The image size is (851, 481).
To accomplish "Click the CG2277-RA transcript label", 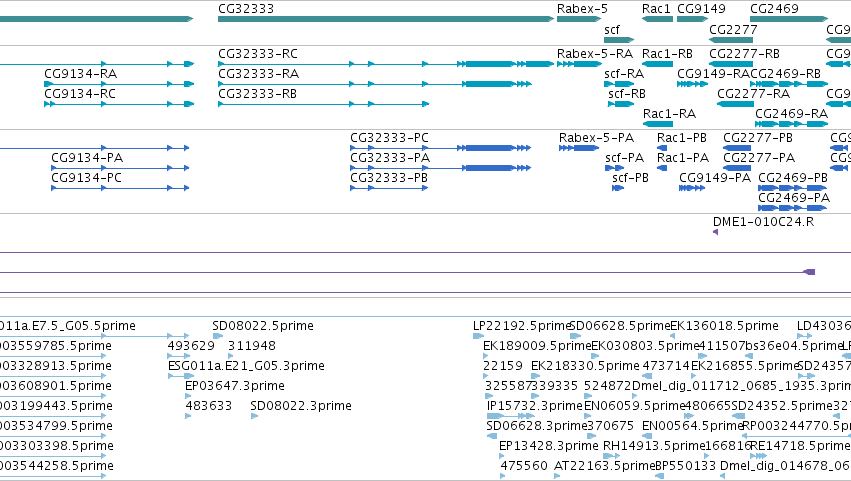I will coord(754,94).
